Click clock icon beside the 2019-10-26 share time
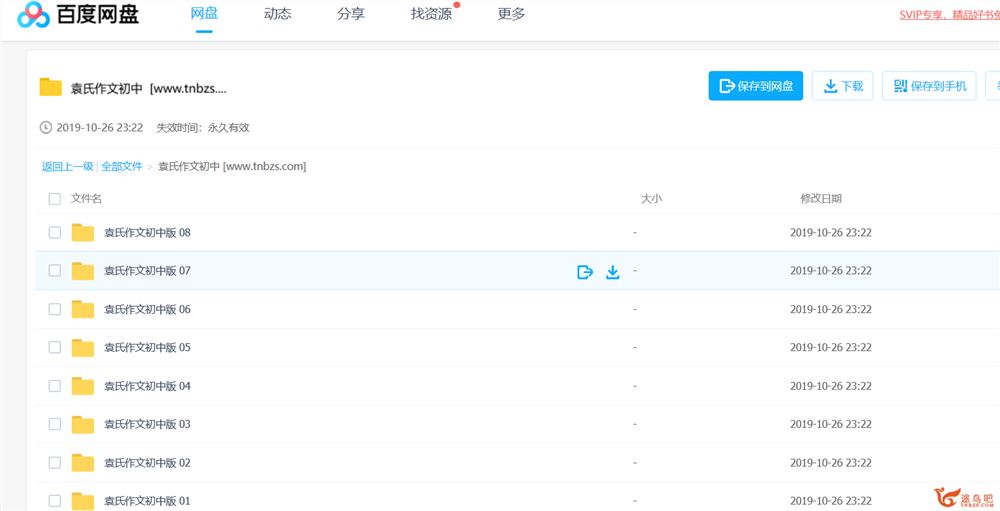The width and height of the screenshot is (1000, 511). coord(45,128)
